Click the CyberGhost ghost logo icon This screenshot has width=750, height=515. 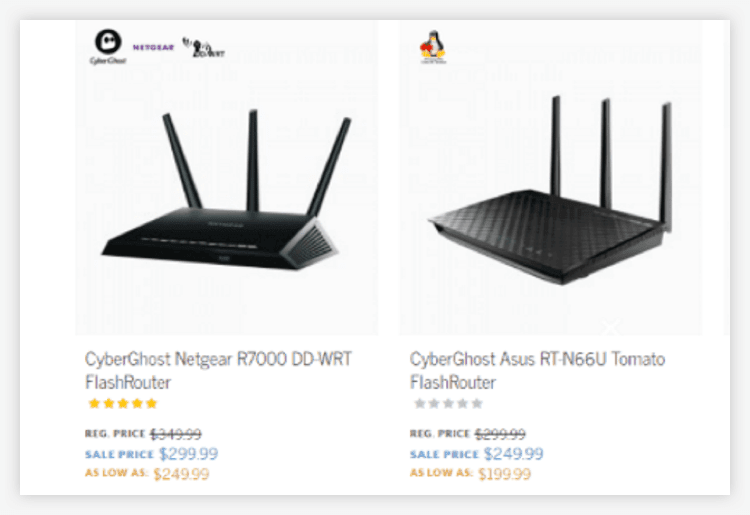(x=108, y=46)
